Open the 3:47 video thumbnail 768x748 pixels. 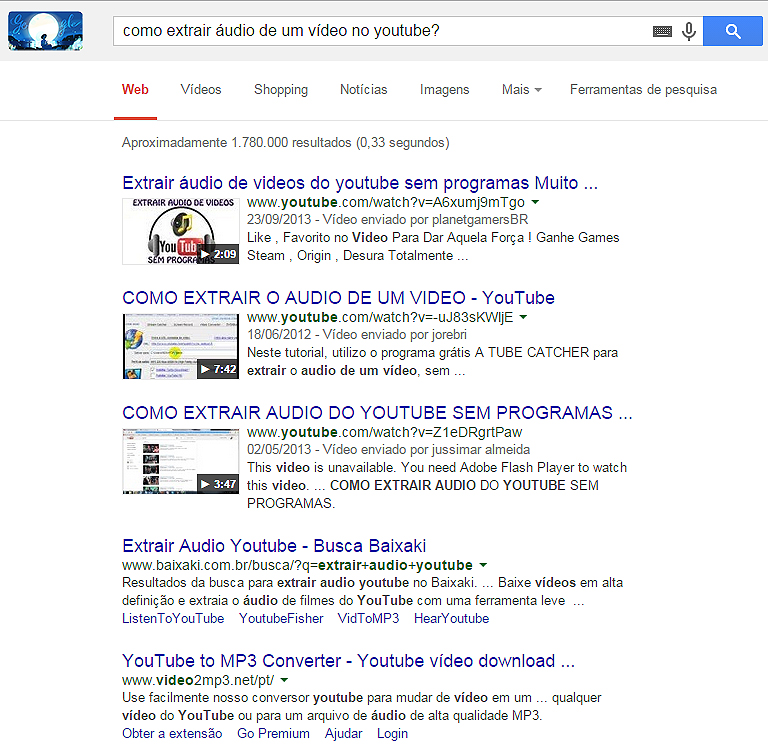[x=181, y=461]
